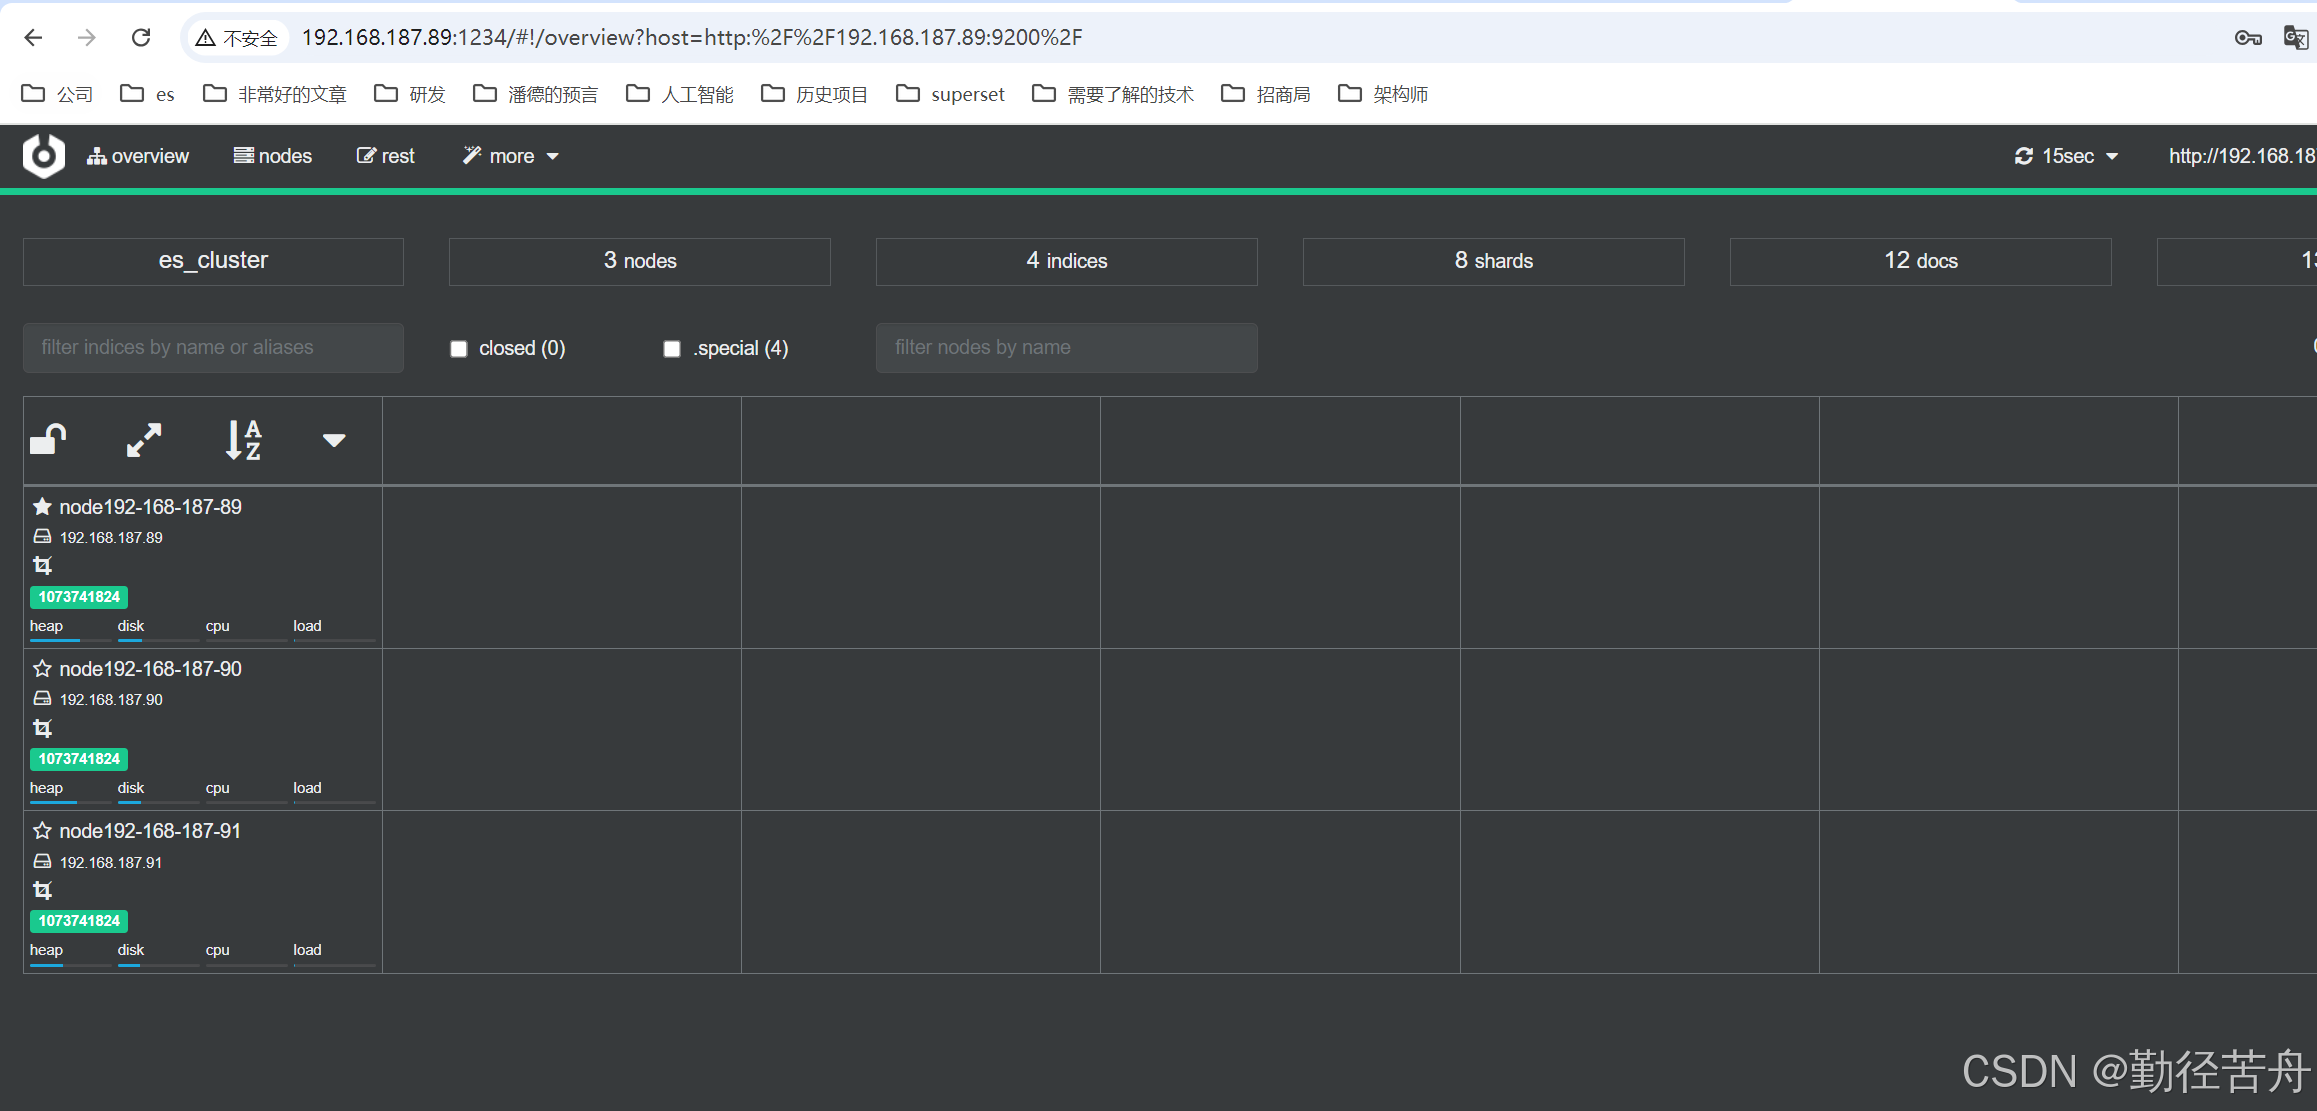This screenshot has width=2317, height=1111.
Task: Click the crop-like icon under node192-168-187-91
Action: (x=42, y=890)
